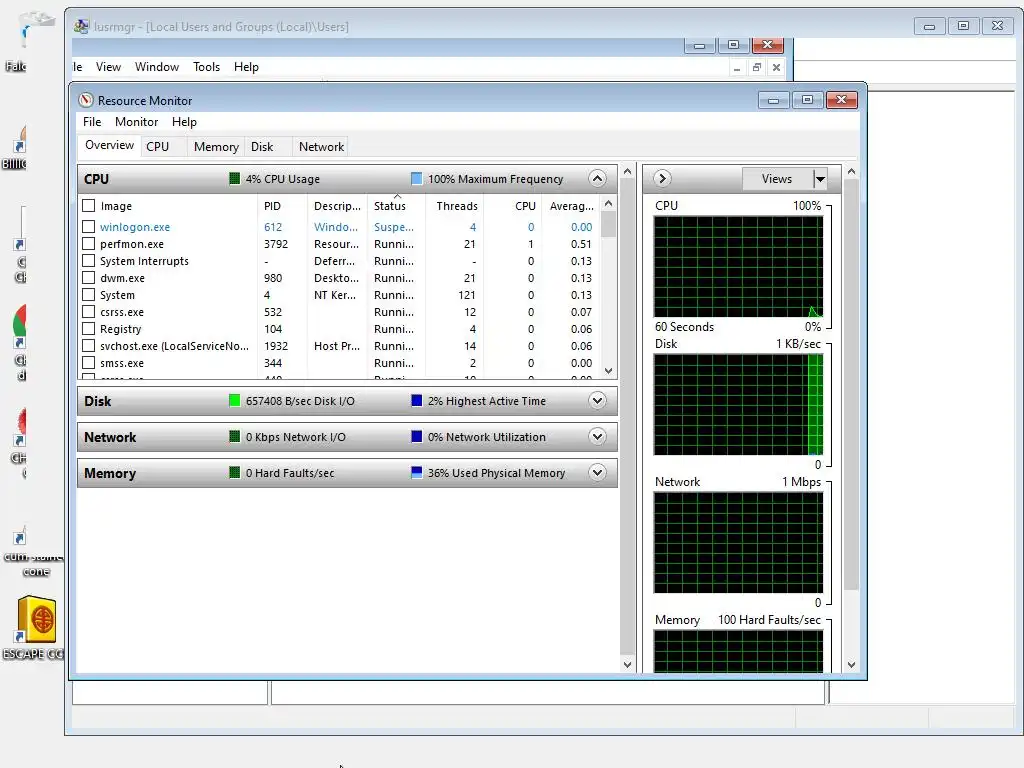Open the Monitor menu
This screenshot has height=768, width=1024.
136,121
